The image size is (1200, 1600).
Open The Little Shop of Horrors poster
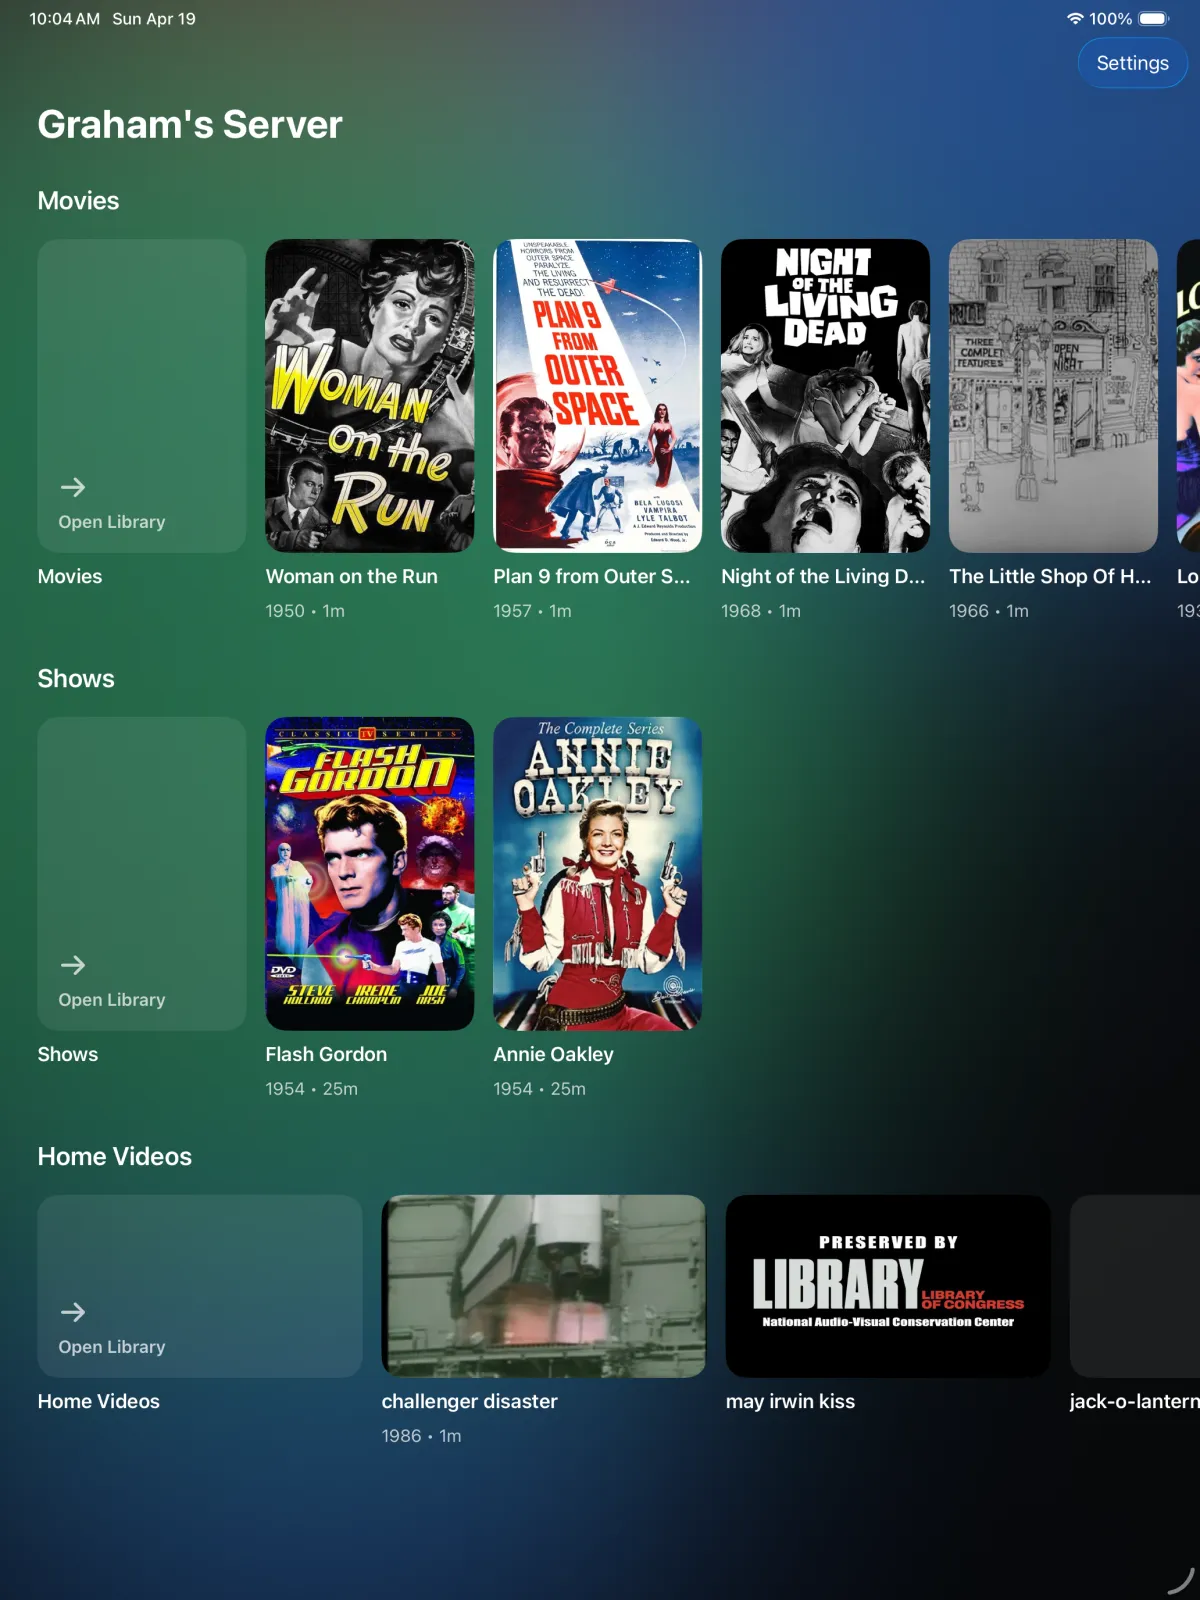pyautogui.click(x=1054, y=396)
